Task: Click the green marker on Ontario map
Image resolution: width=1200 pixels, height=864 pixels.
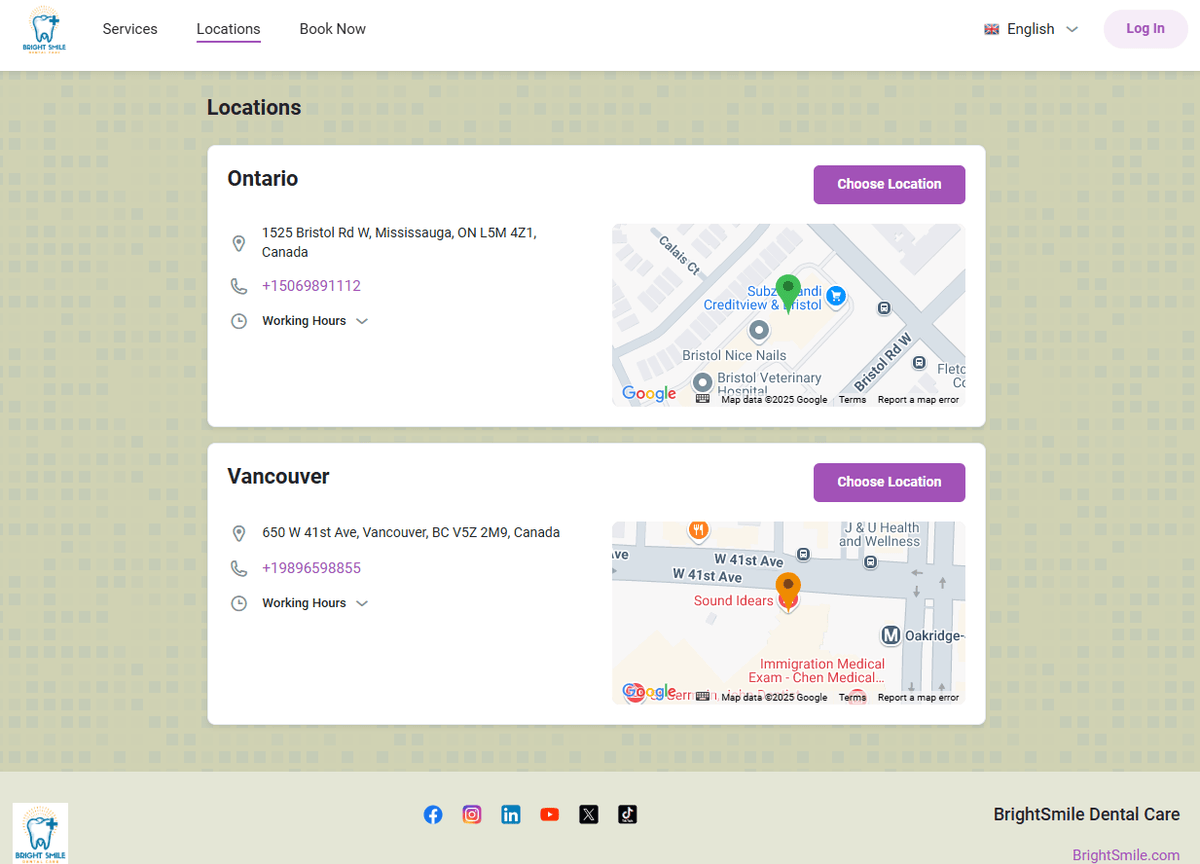Action: (788, 293)
